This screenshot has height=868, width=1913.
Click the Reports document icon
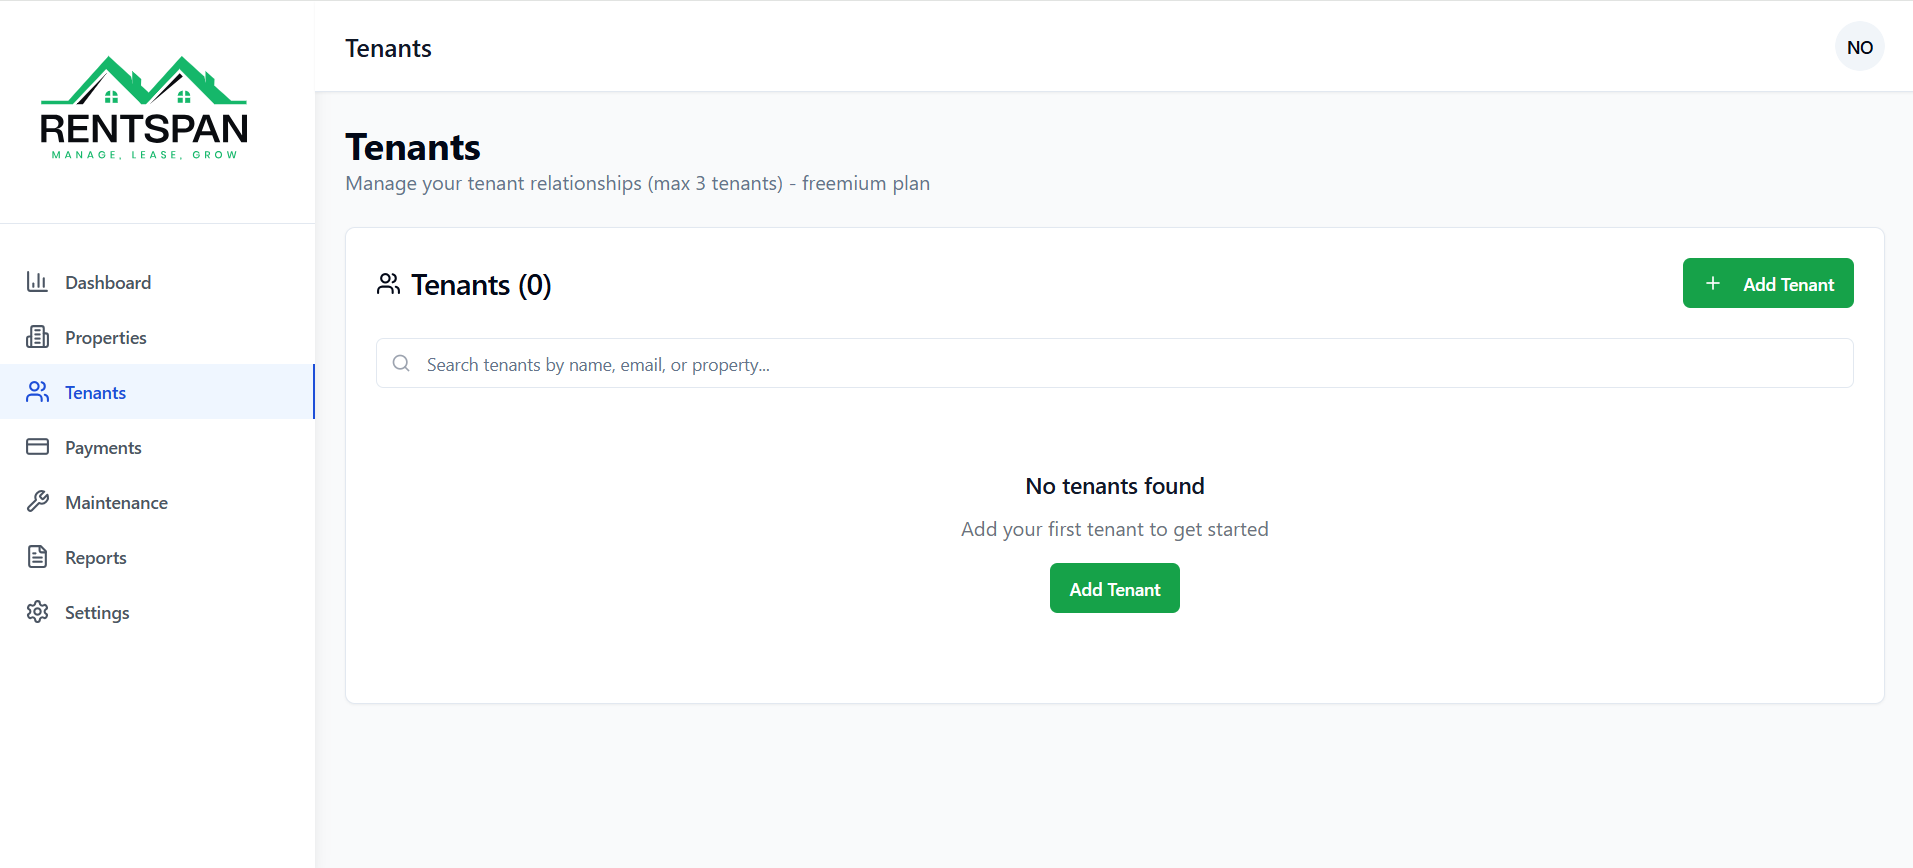tap(37, 557)
